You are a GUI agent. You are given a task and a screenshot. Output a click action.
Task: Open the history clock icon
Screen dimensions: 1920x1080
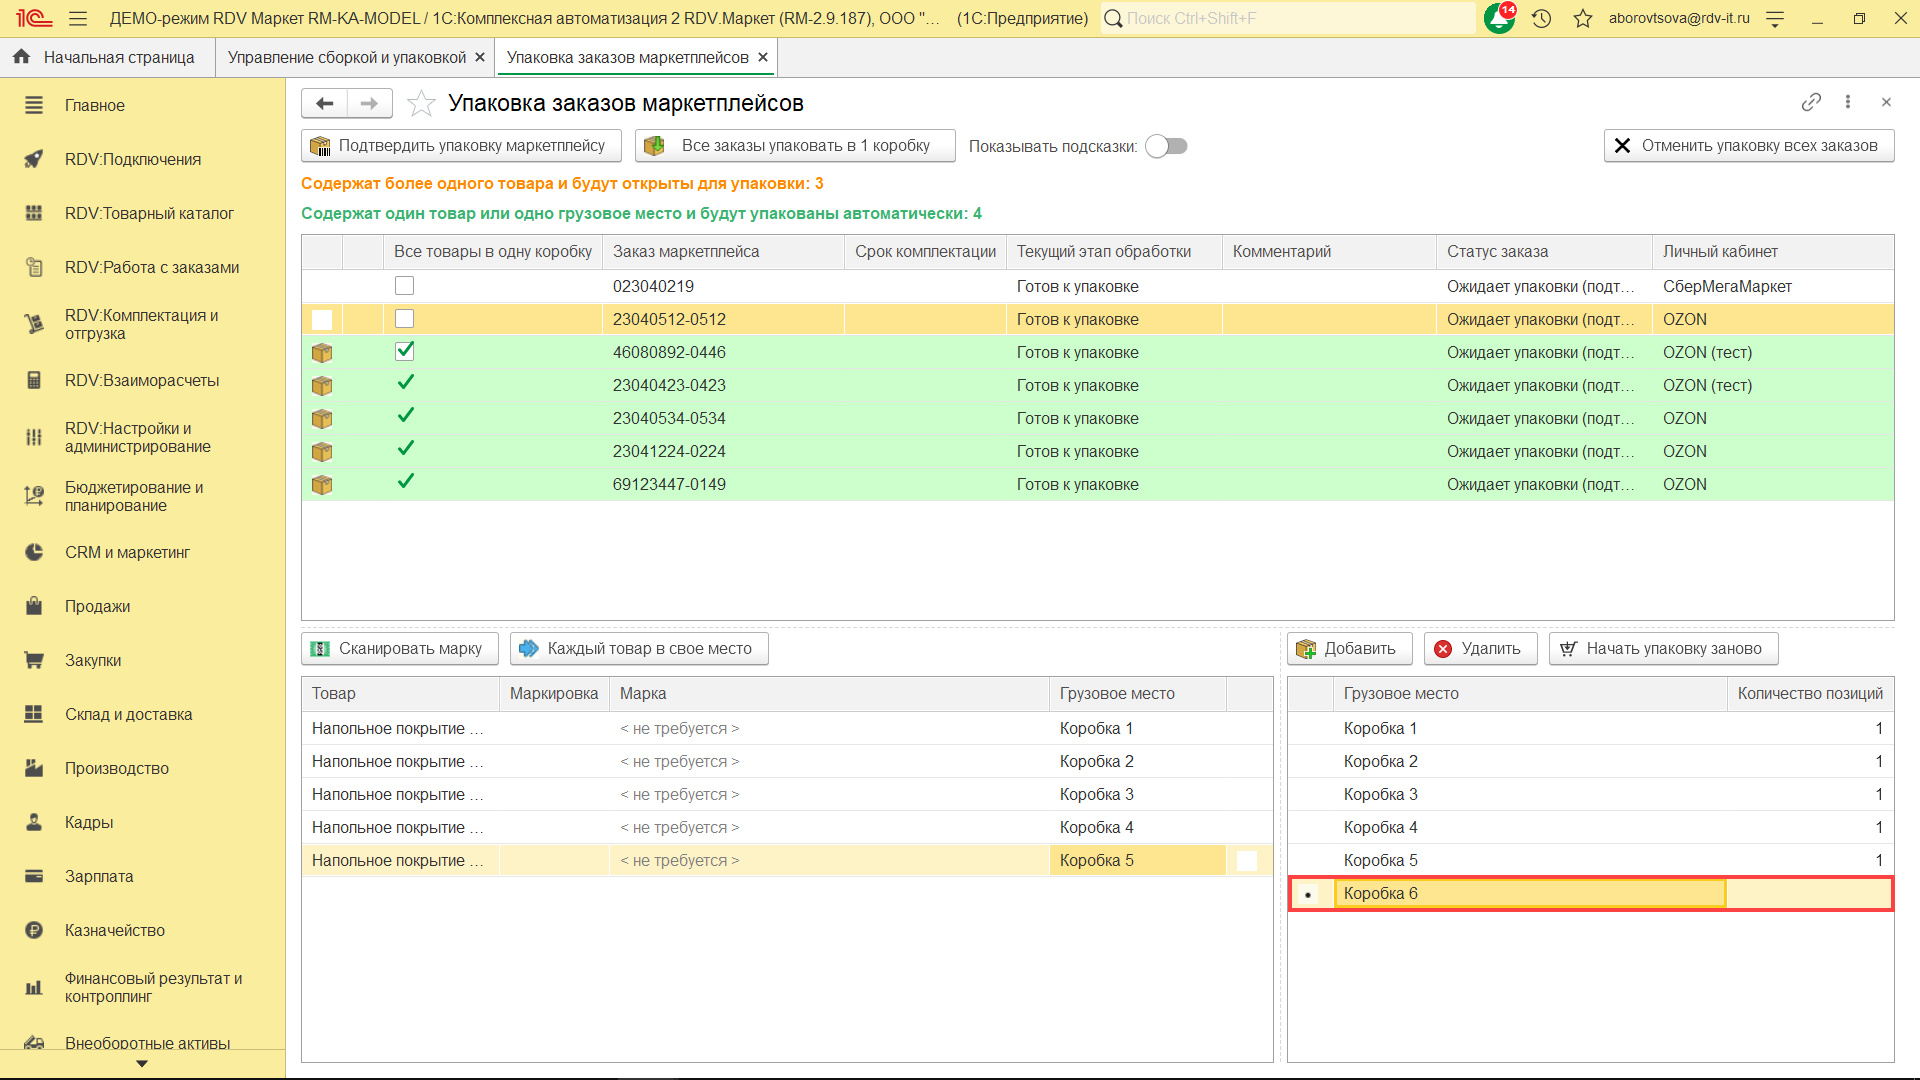tap(1541, 18)
